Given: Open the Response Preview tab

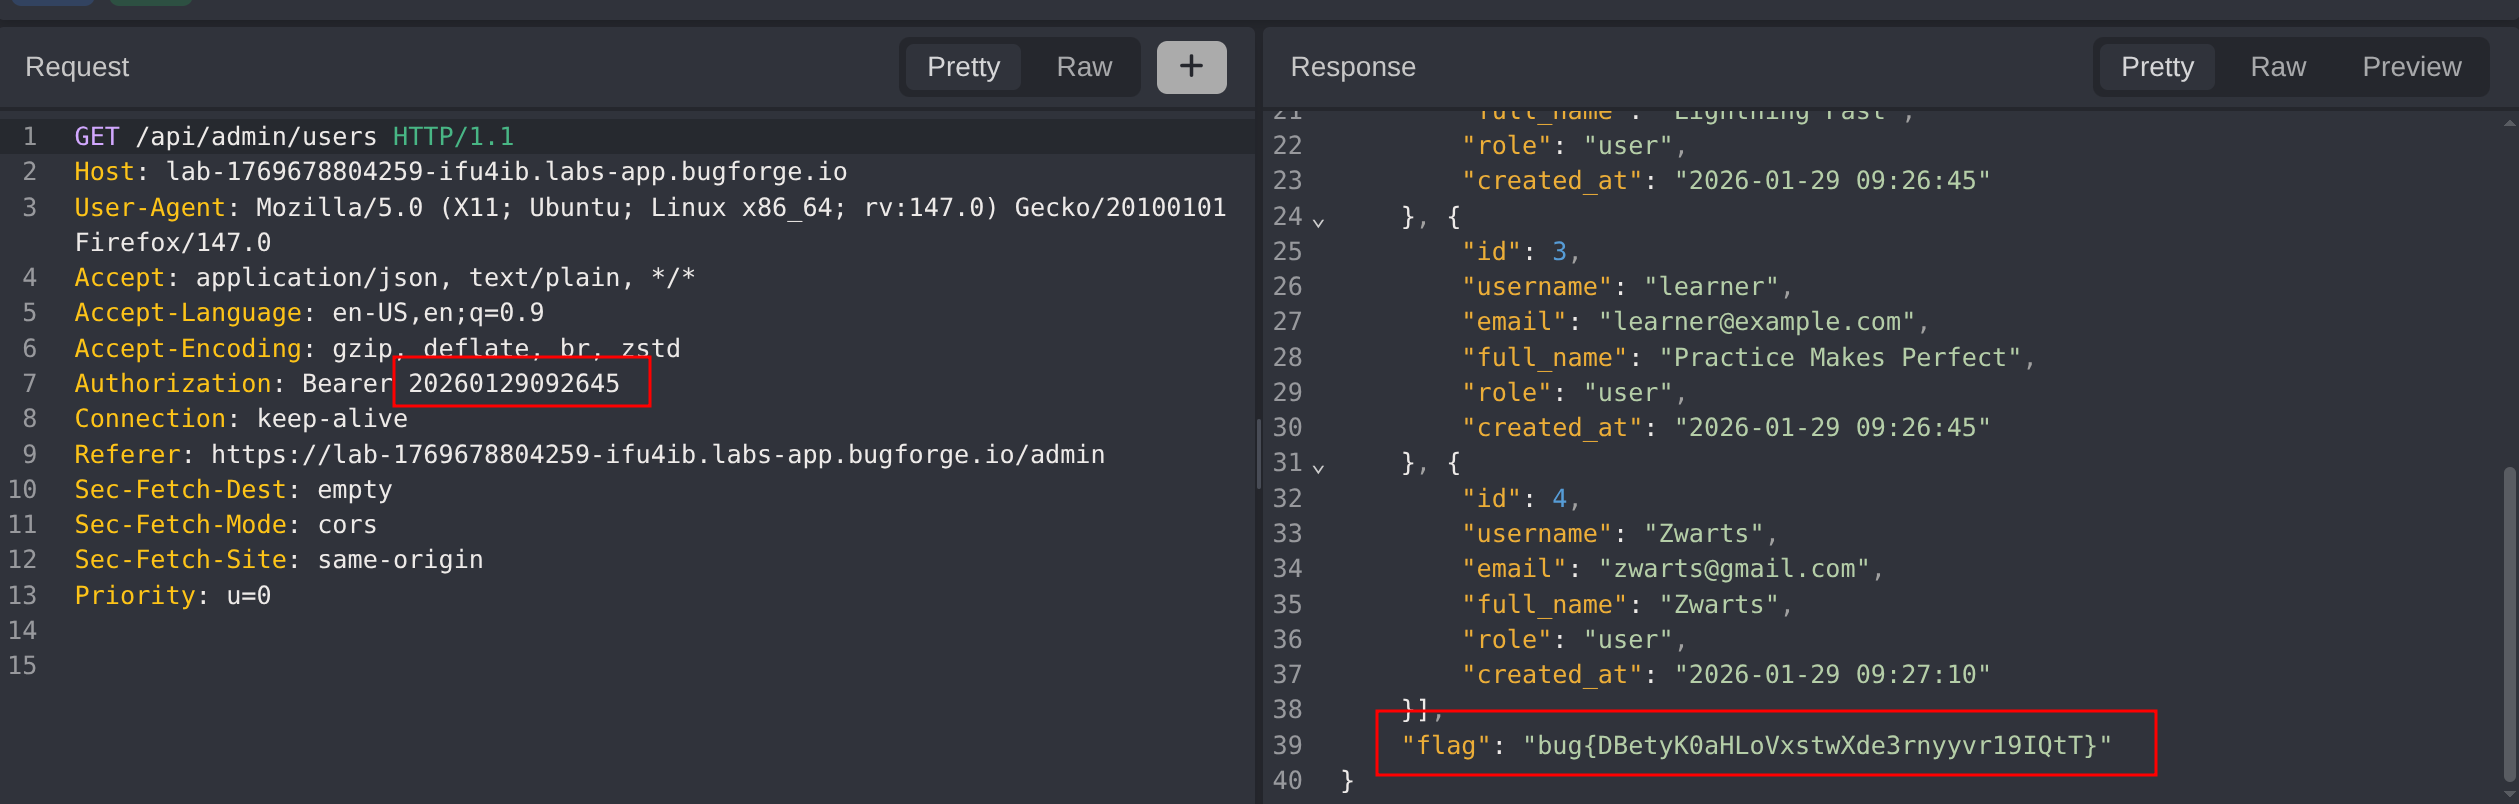Looking at the screenshot, I should (2411, 67).
